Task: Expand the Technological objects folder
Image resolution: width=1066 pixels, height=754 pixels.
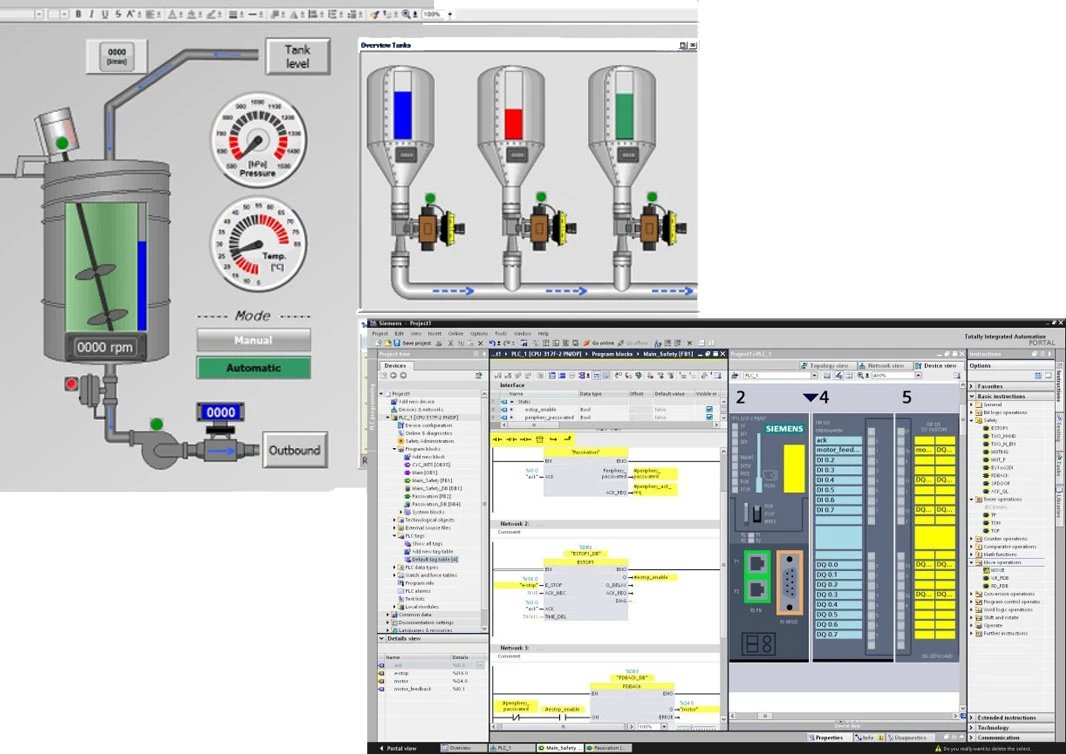Action: tap(394, 520)
